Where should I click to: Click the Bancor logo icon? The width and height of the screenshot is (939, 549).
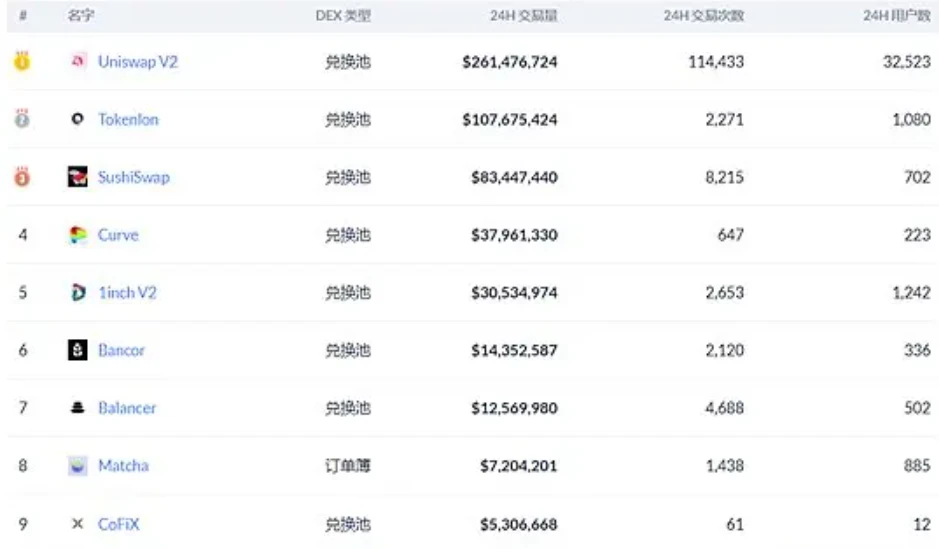(x=78, y=351)
